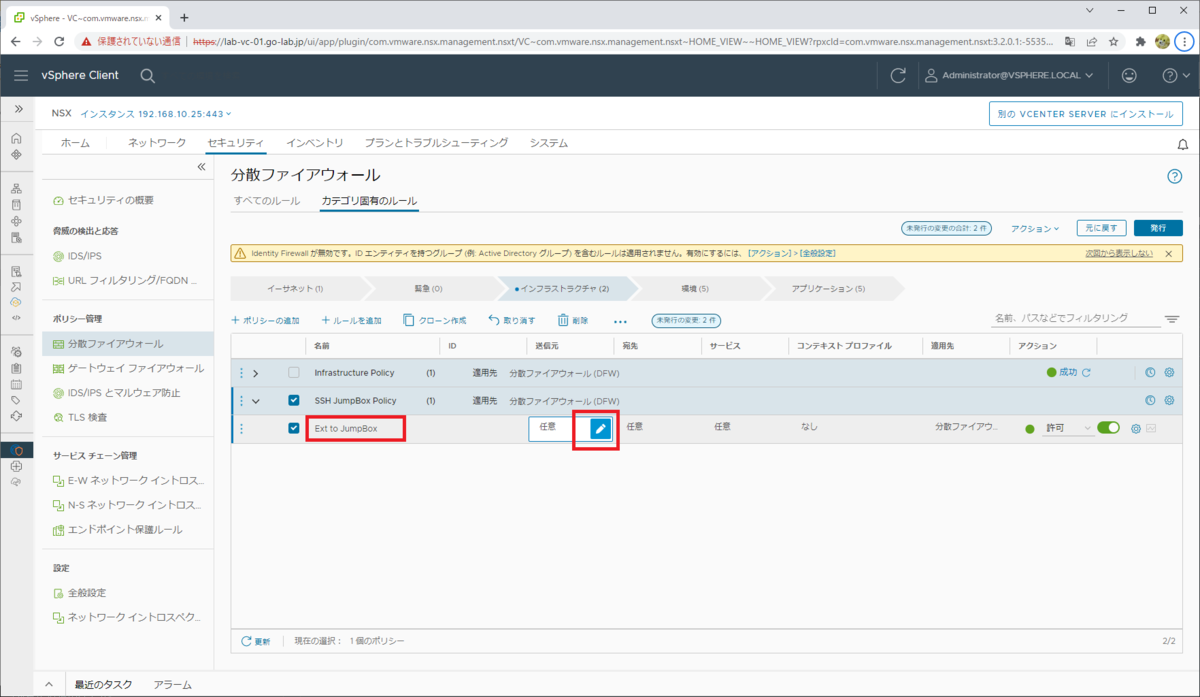Open プランとトラブルシューティング tab
1200x697 pixels.
point(436,143)
